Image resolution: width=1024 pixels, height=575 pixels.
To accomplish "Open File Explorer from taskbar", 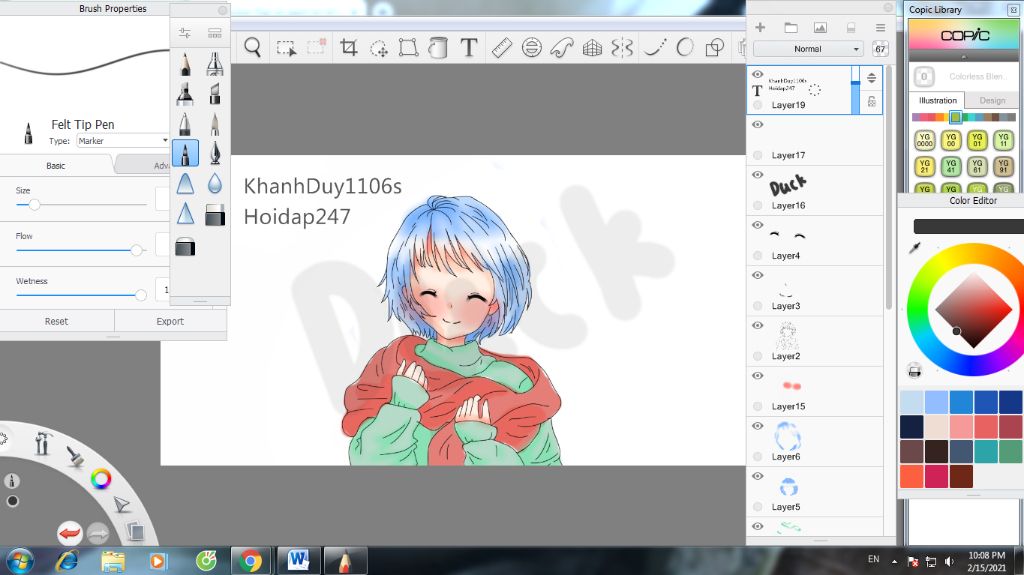I will coord(112,561).
